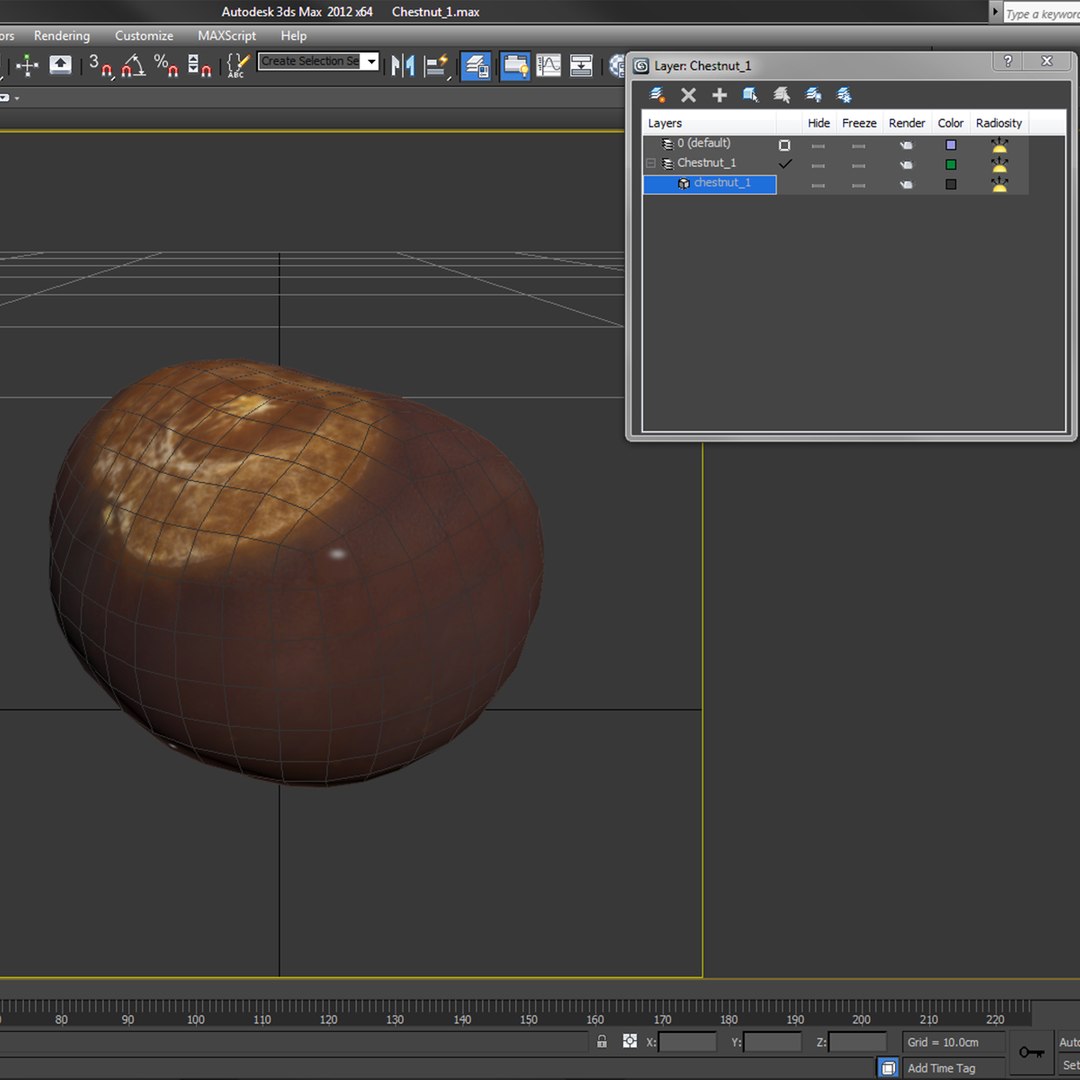Toggle Radiosity for Chestnut_1 layer
The width and height of the screenshot is (1080, 1080).
pyautogui.click(x=999, y=164)
